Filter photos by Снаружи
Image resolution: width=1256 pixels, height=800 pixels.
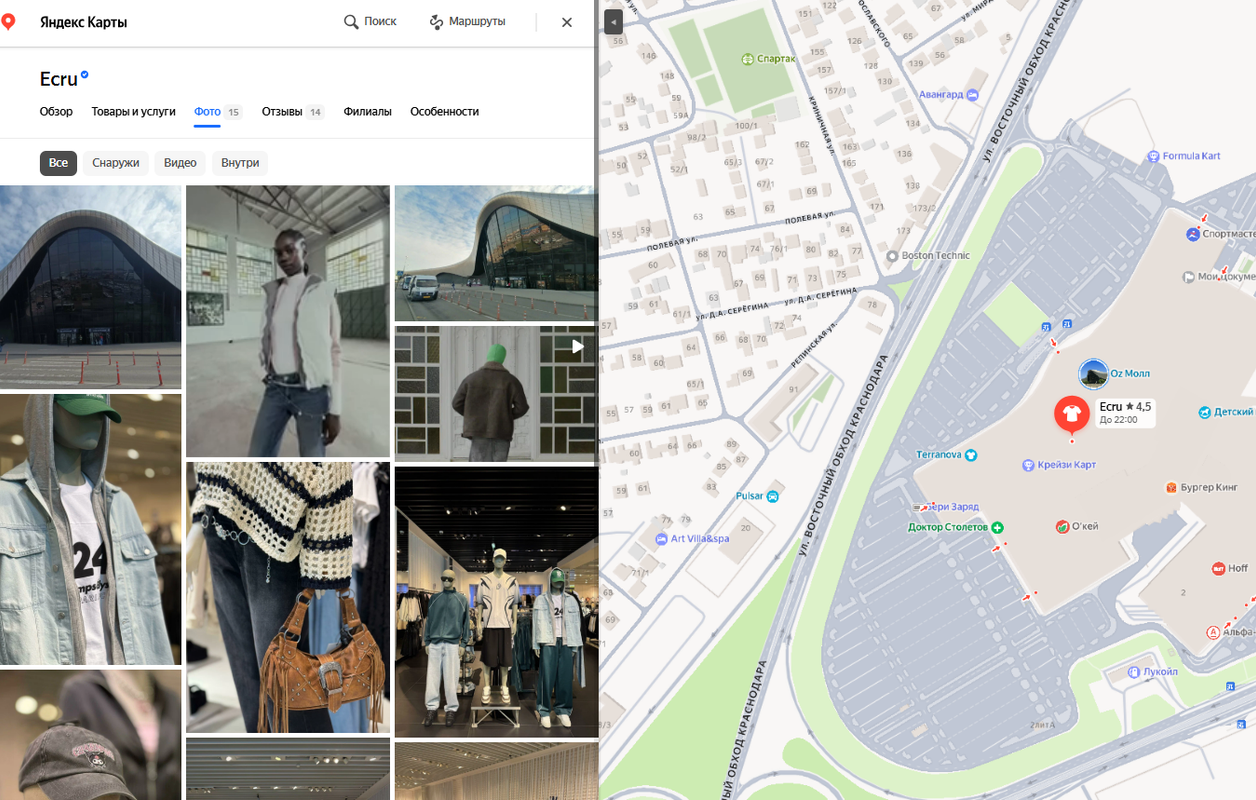pyautogui.click(x=116, y=163)
